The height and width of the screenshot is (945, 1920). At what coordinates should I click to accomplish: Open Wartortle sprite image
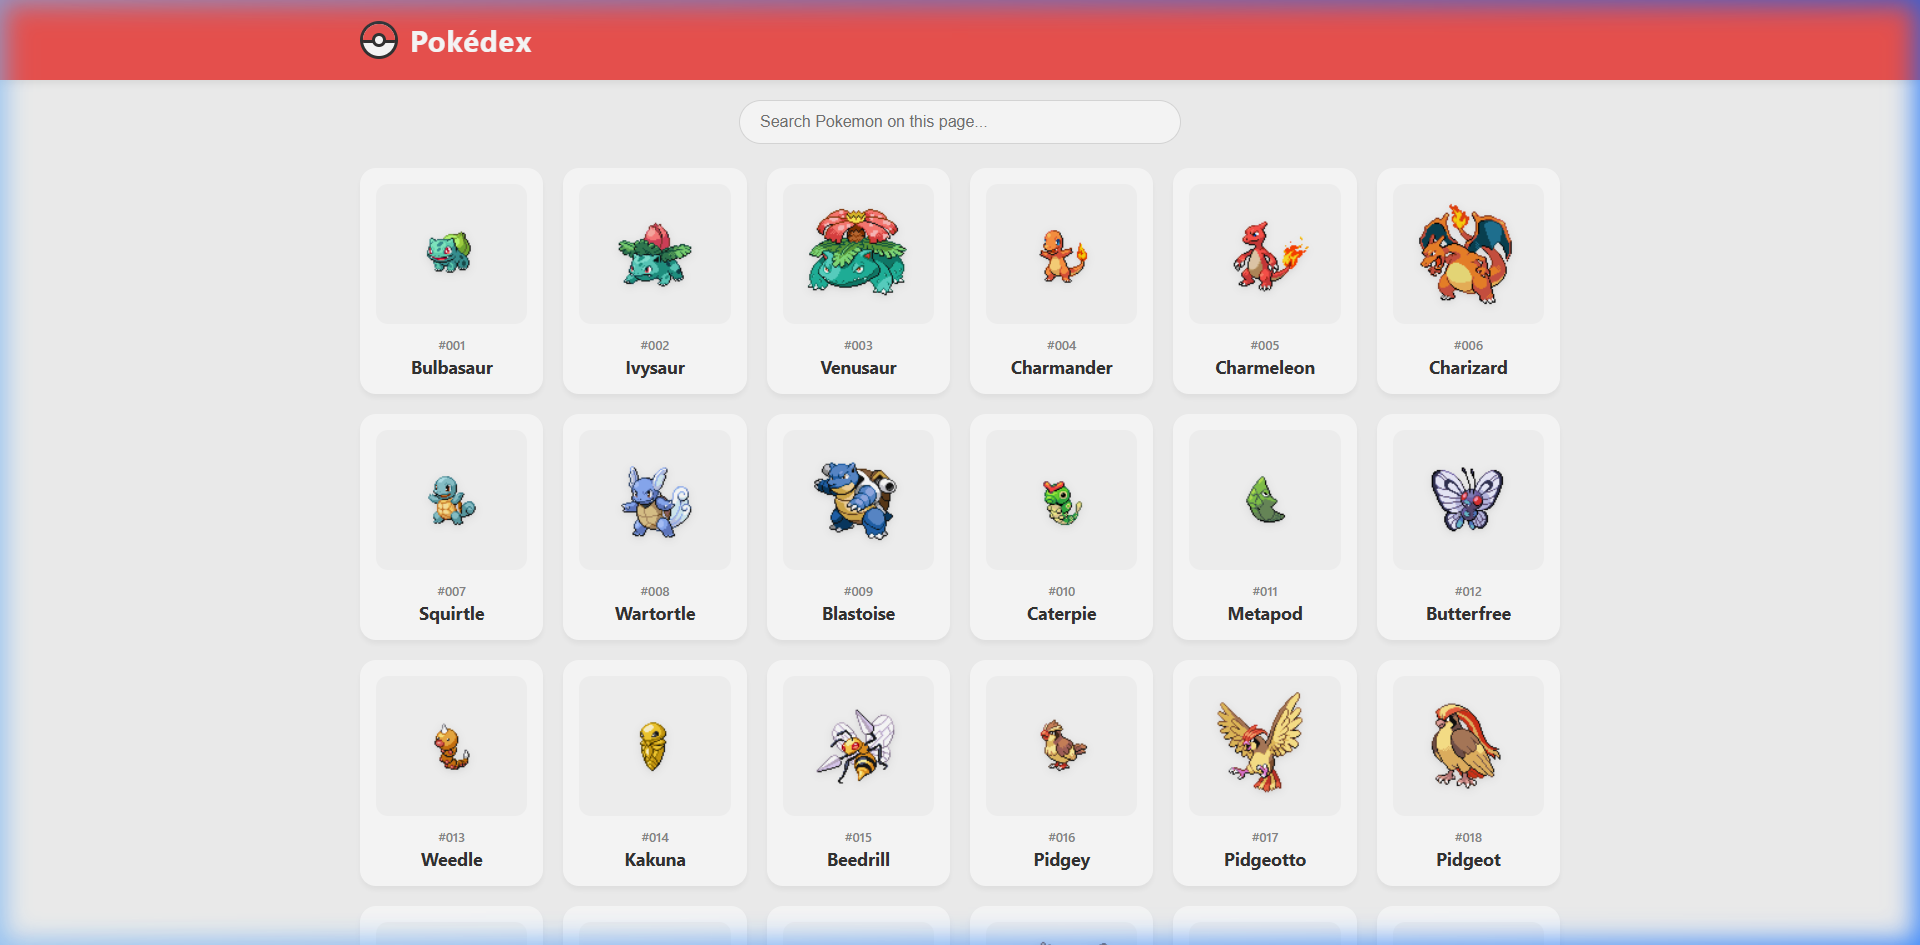pos(655,500)
